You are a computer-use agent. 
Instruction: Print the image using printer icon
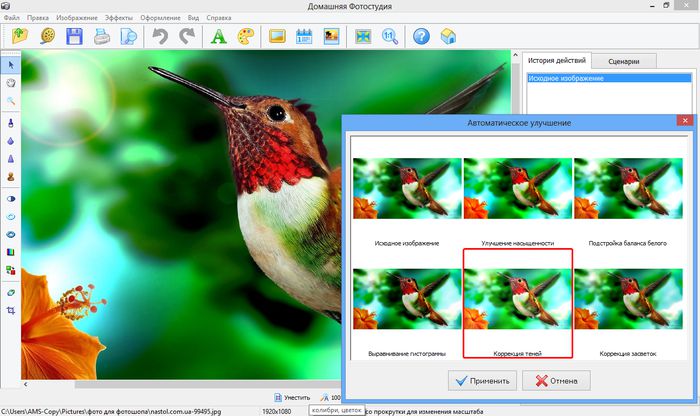tap(102, 36)
